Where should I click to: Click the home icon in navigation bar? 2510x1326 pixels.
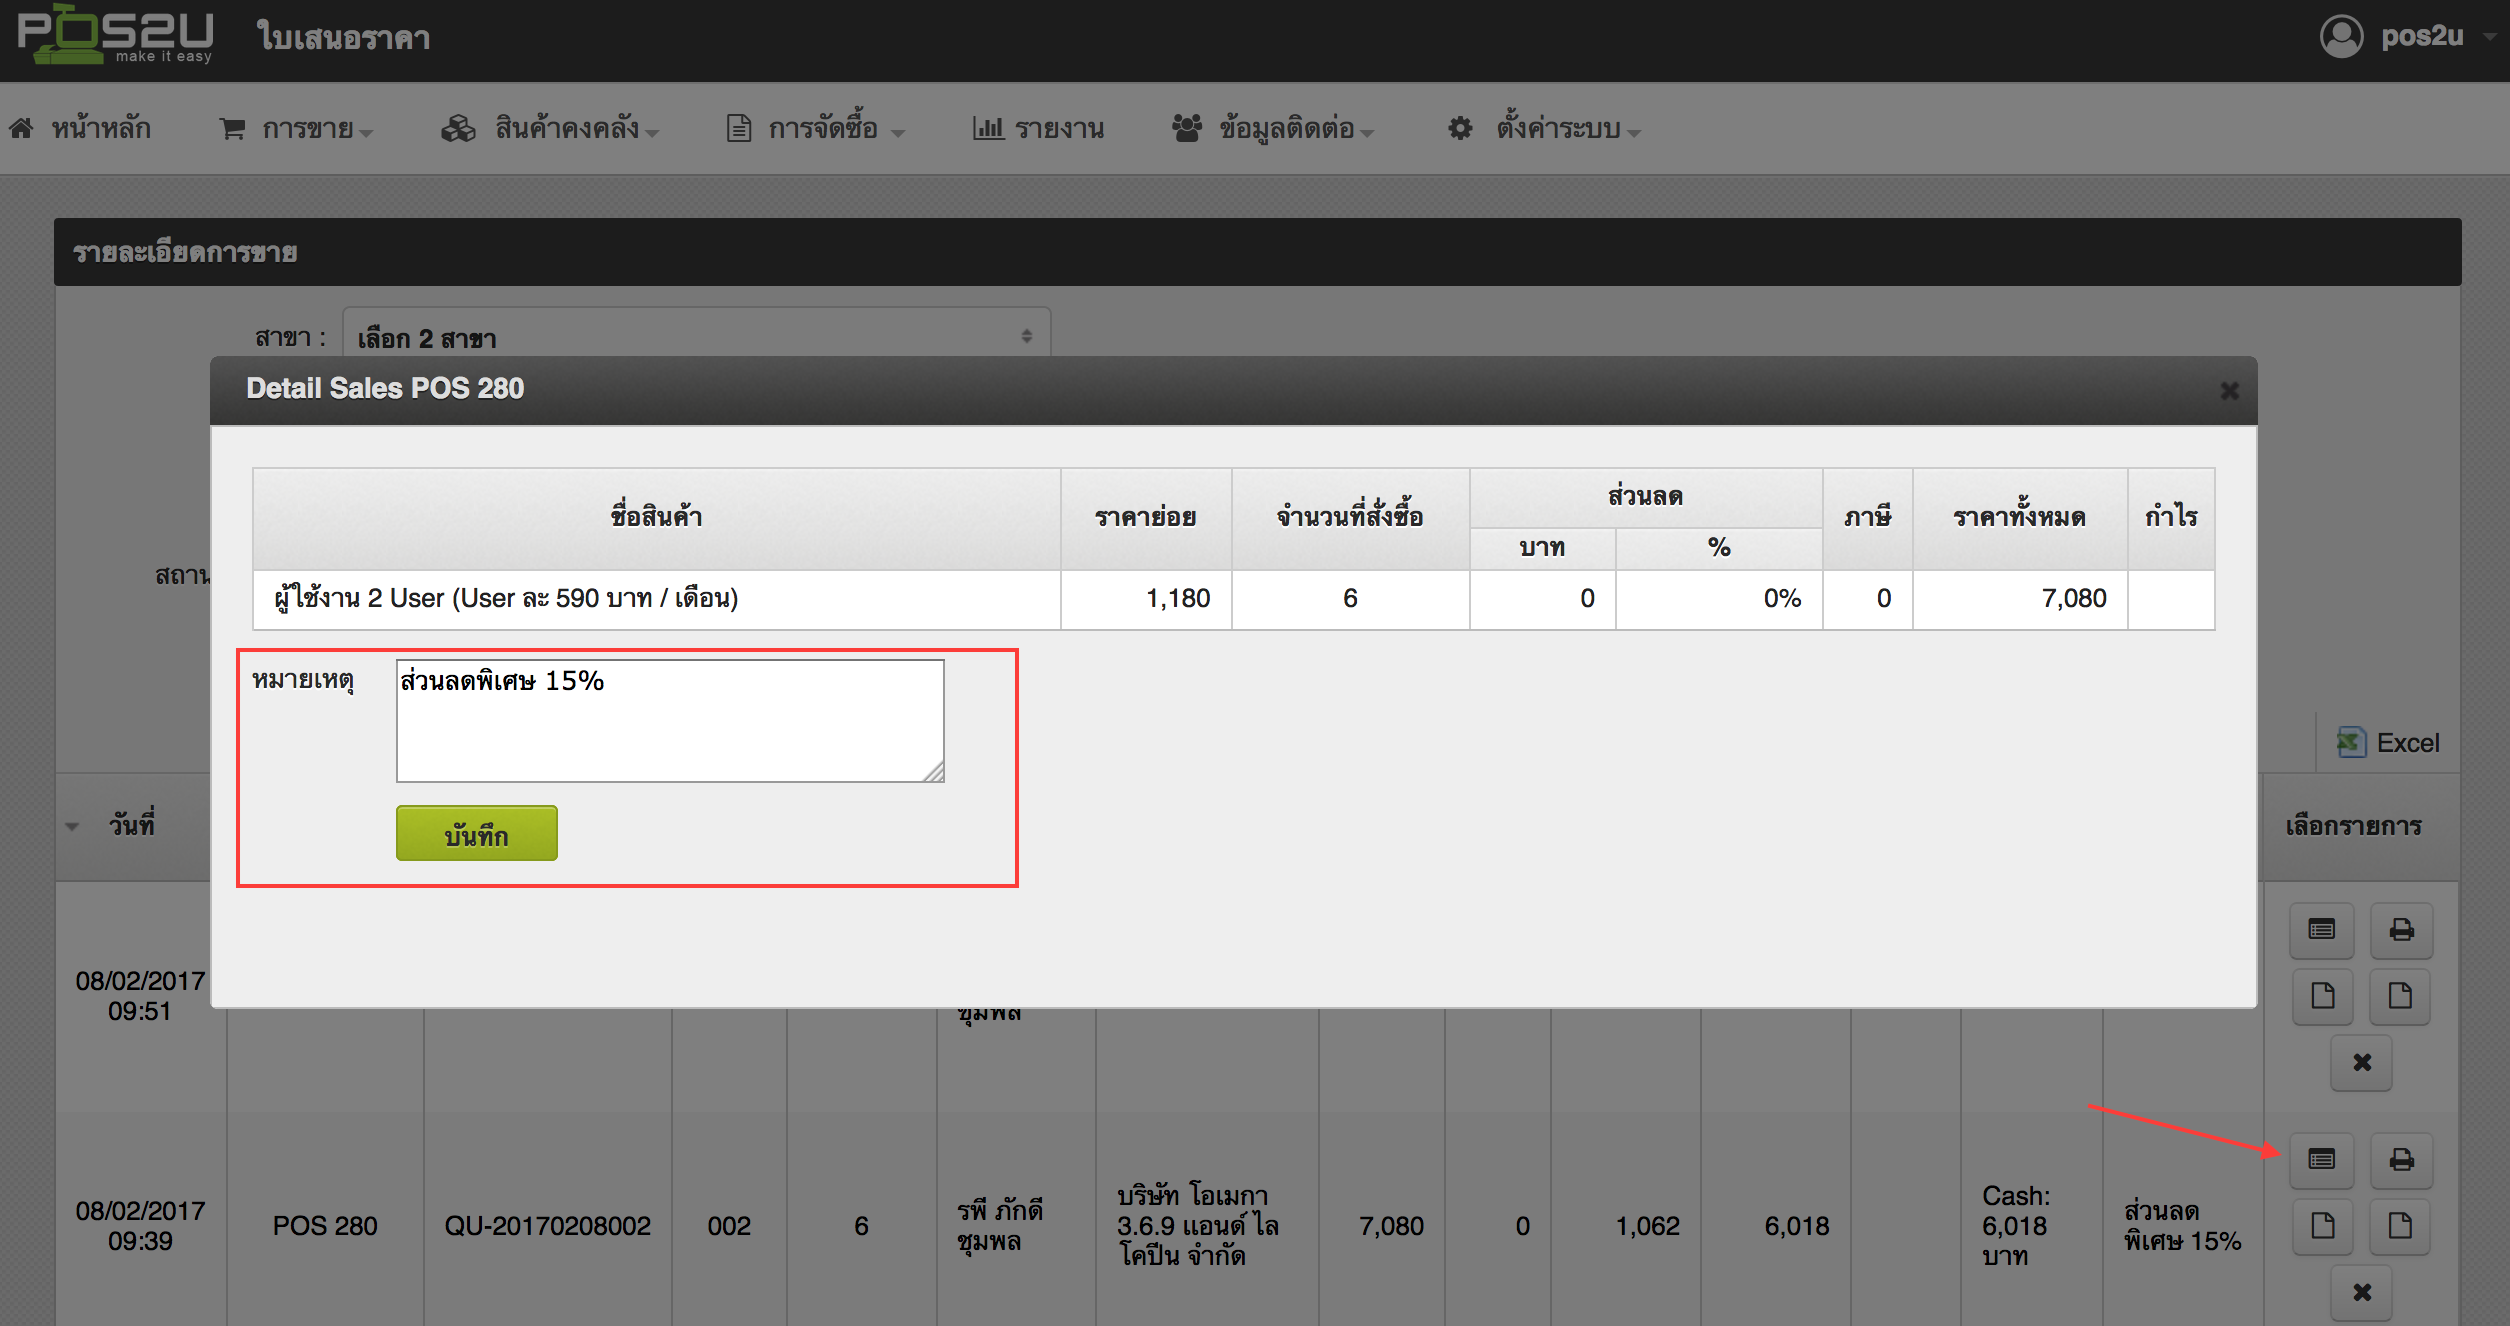[22, 129]
